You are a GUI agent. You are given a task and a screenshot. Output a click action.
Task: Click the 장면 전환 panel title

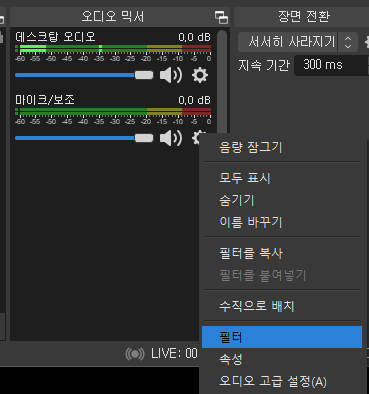coord(304,16)
